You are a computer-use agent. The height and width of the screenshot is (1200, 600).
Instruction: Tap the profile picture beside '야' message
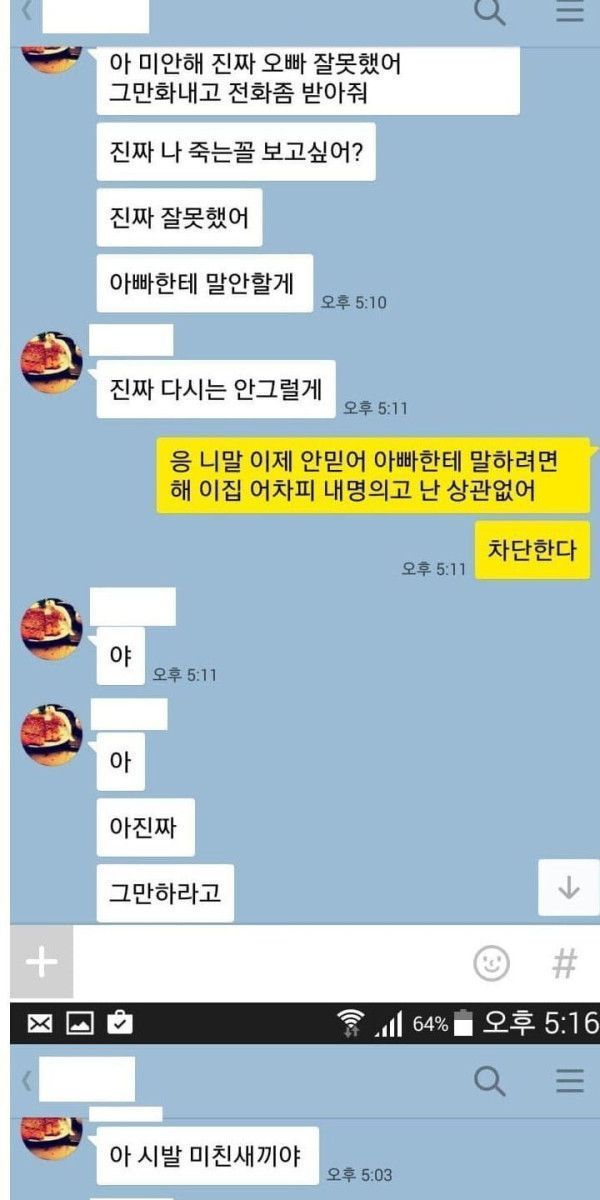(x=52, y=629)
